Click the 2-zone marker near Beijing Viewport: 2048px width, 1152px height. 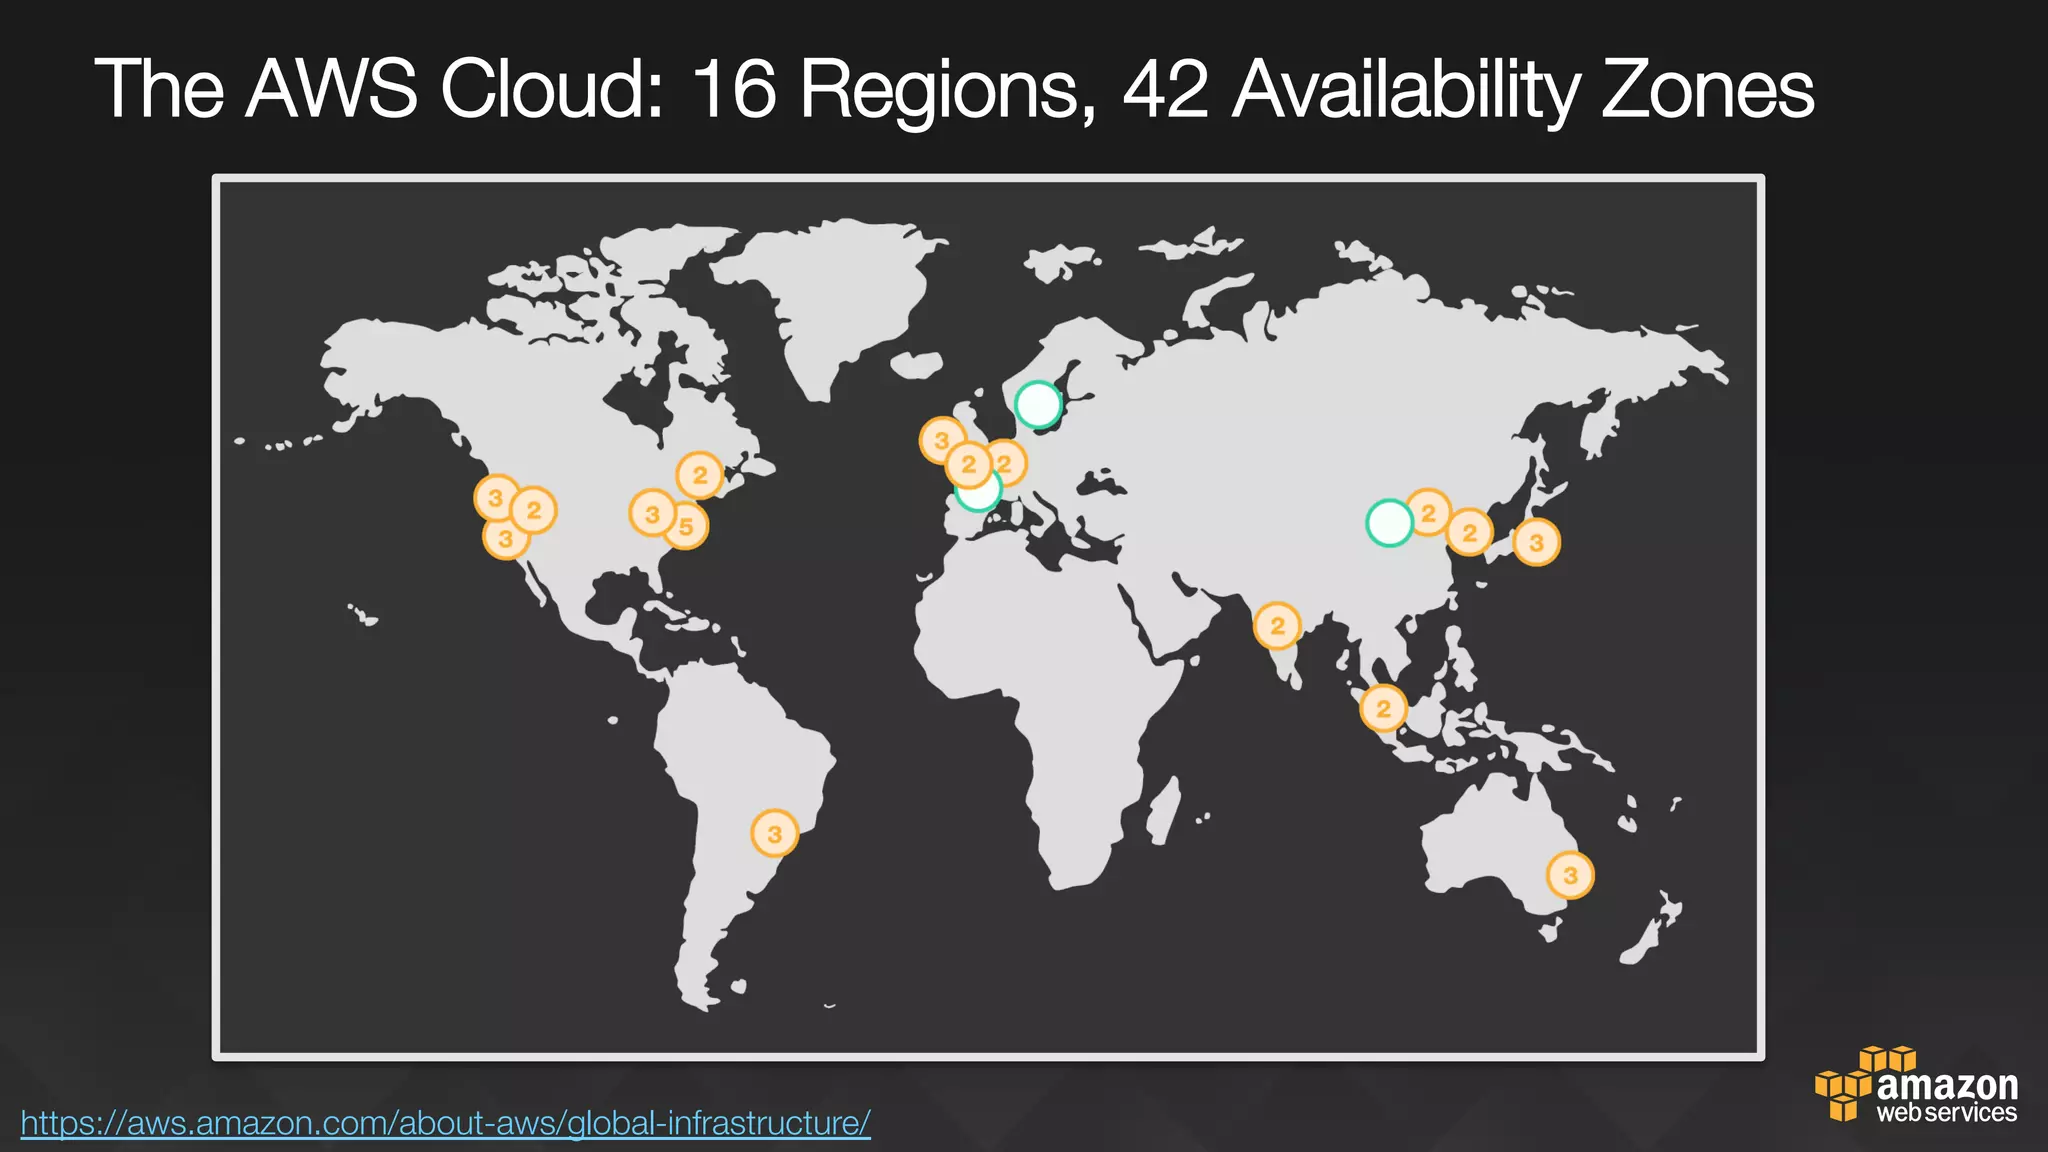pyautogui.click(x=1429, y=513)
